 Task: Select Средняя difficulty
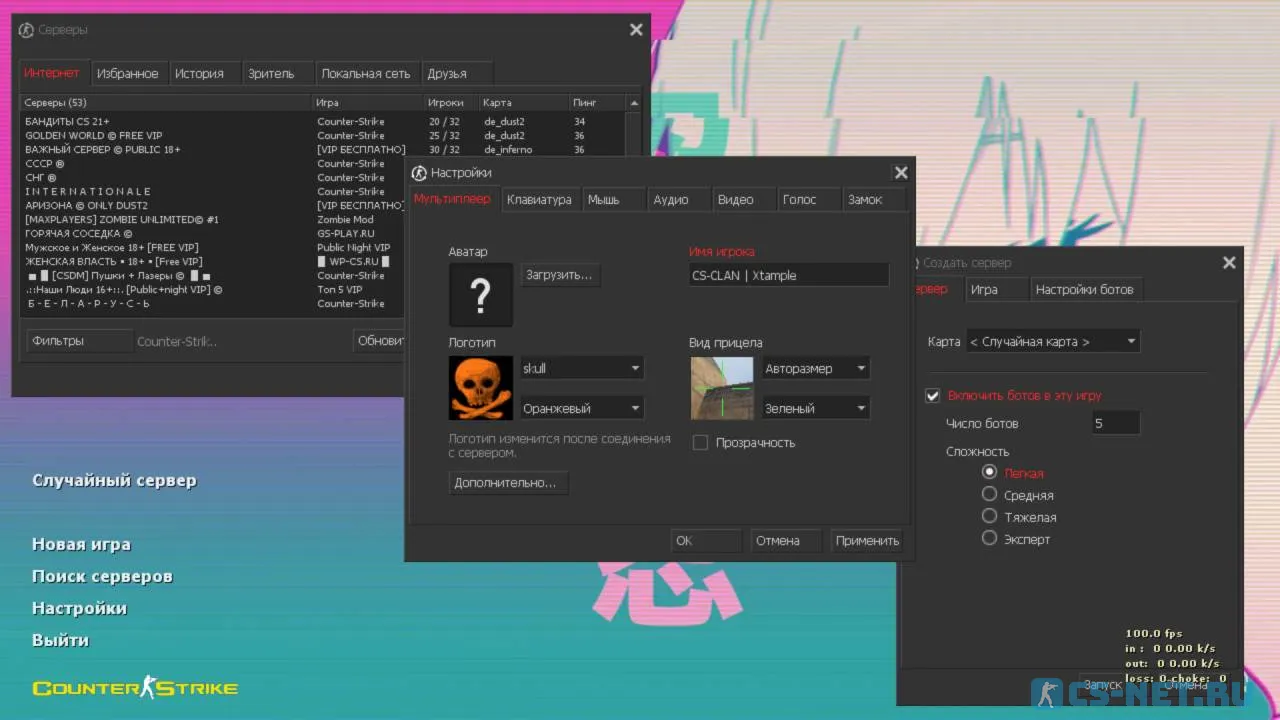coord(990,494)
